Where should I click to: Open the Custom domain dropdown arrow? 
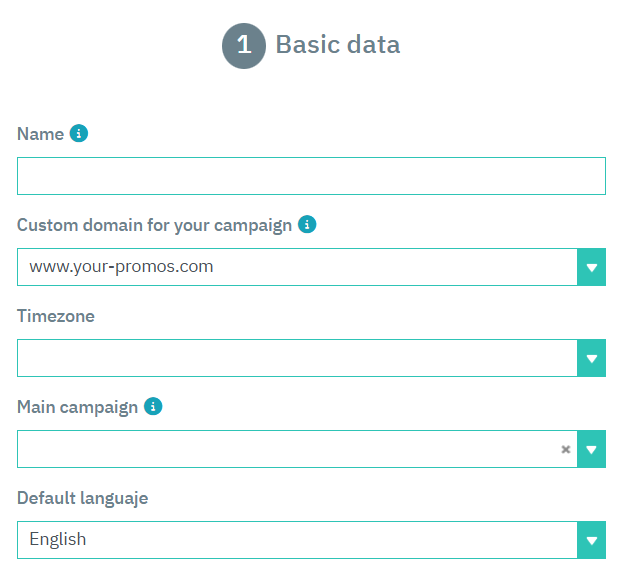click(592, 267)
